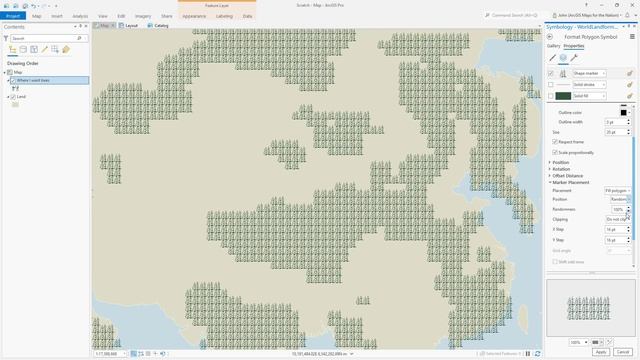Toggle the Solid stroke layer checkbox
This screenshot has width=640, height=360.
tap(551, 84)
